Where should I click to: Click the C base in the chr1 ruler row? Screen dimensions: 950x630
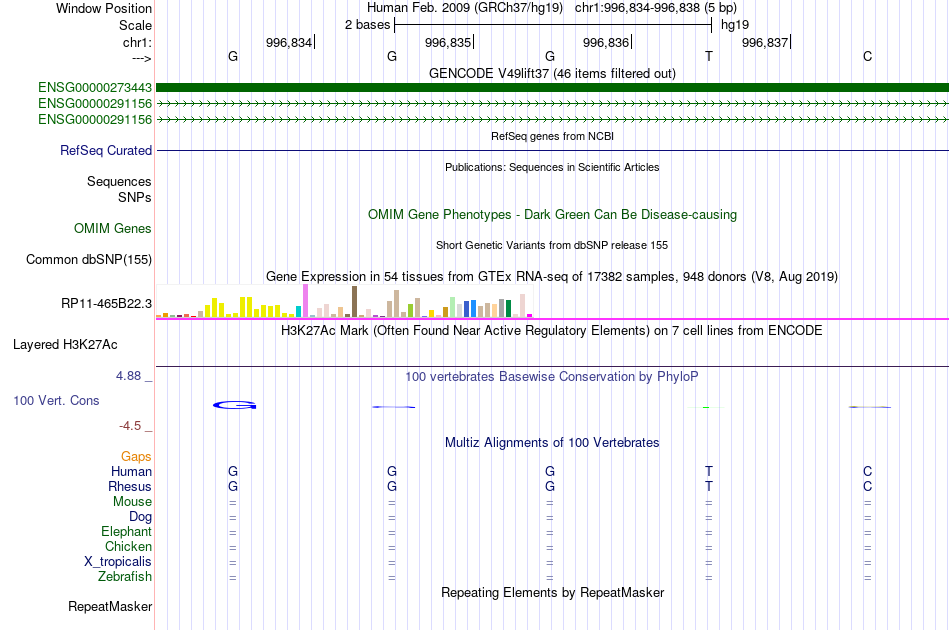pos(868,56)
